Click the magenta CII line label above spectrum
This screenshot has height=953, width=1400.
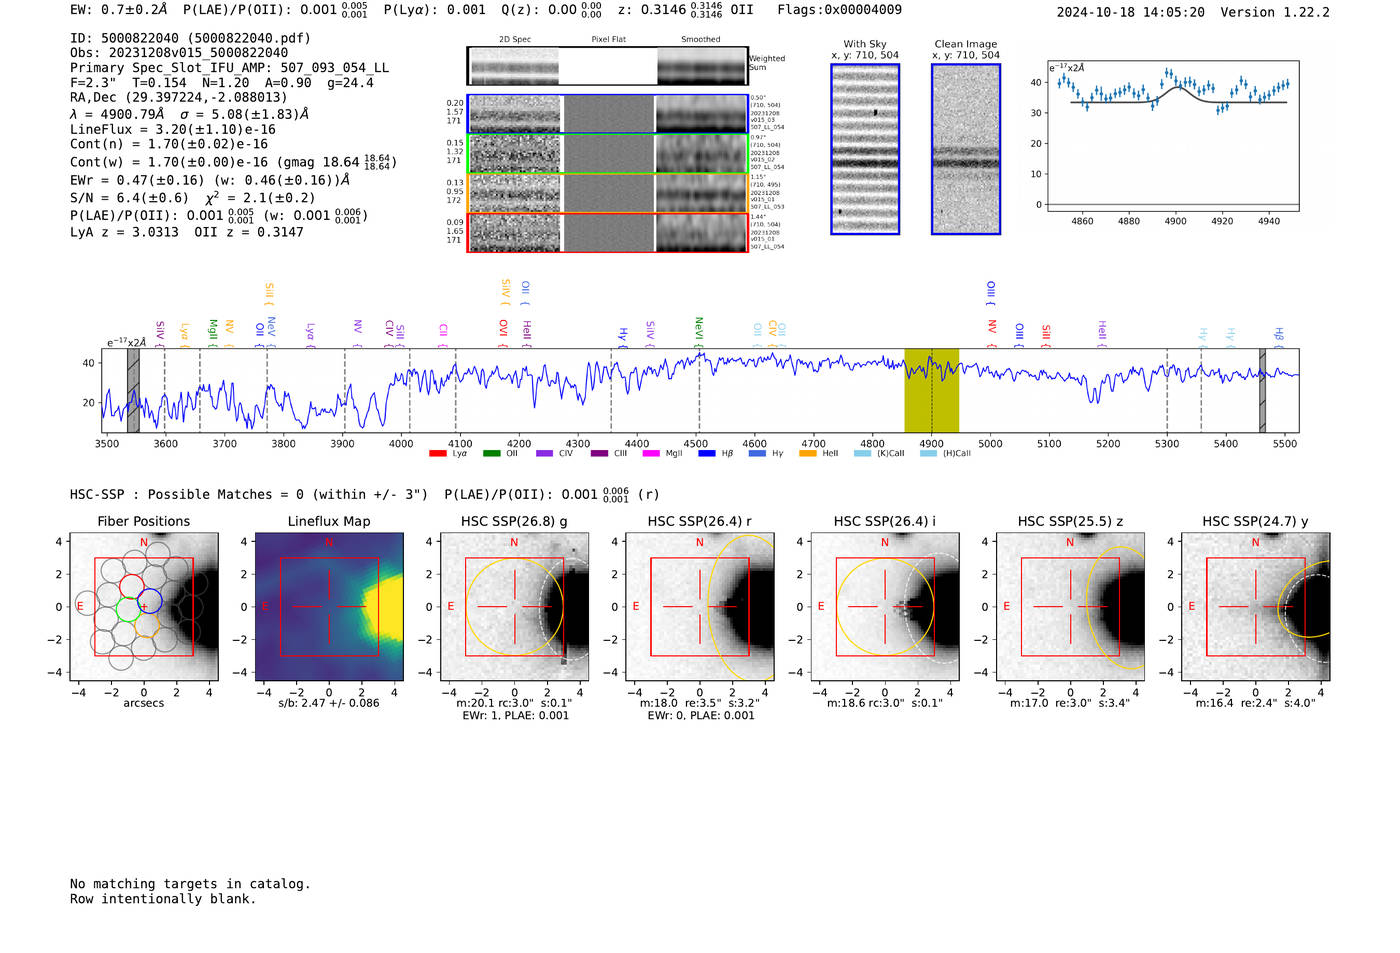click(x=443, y=334)
